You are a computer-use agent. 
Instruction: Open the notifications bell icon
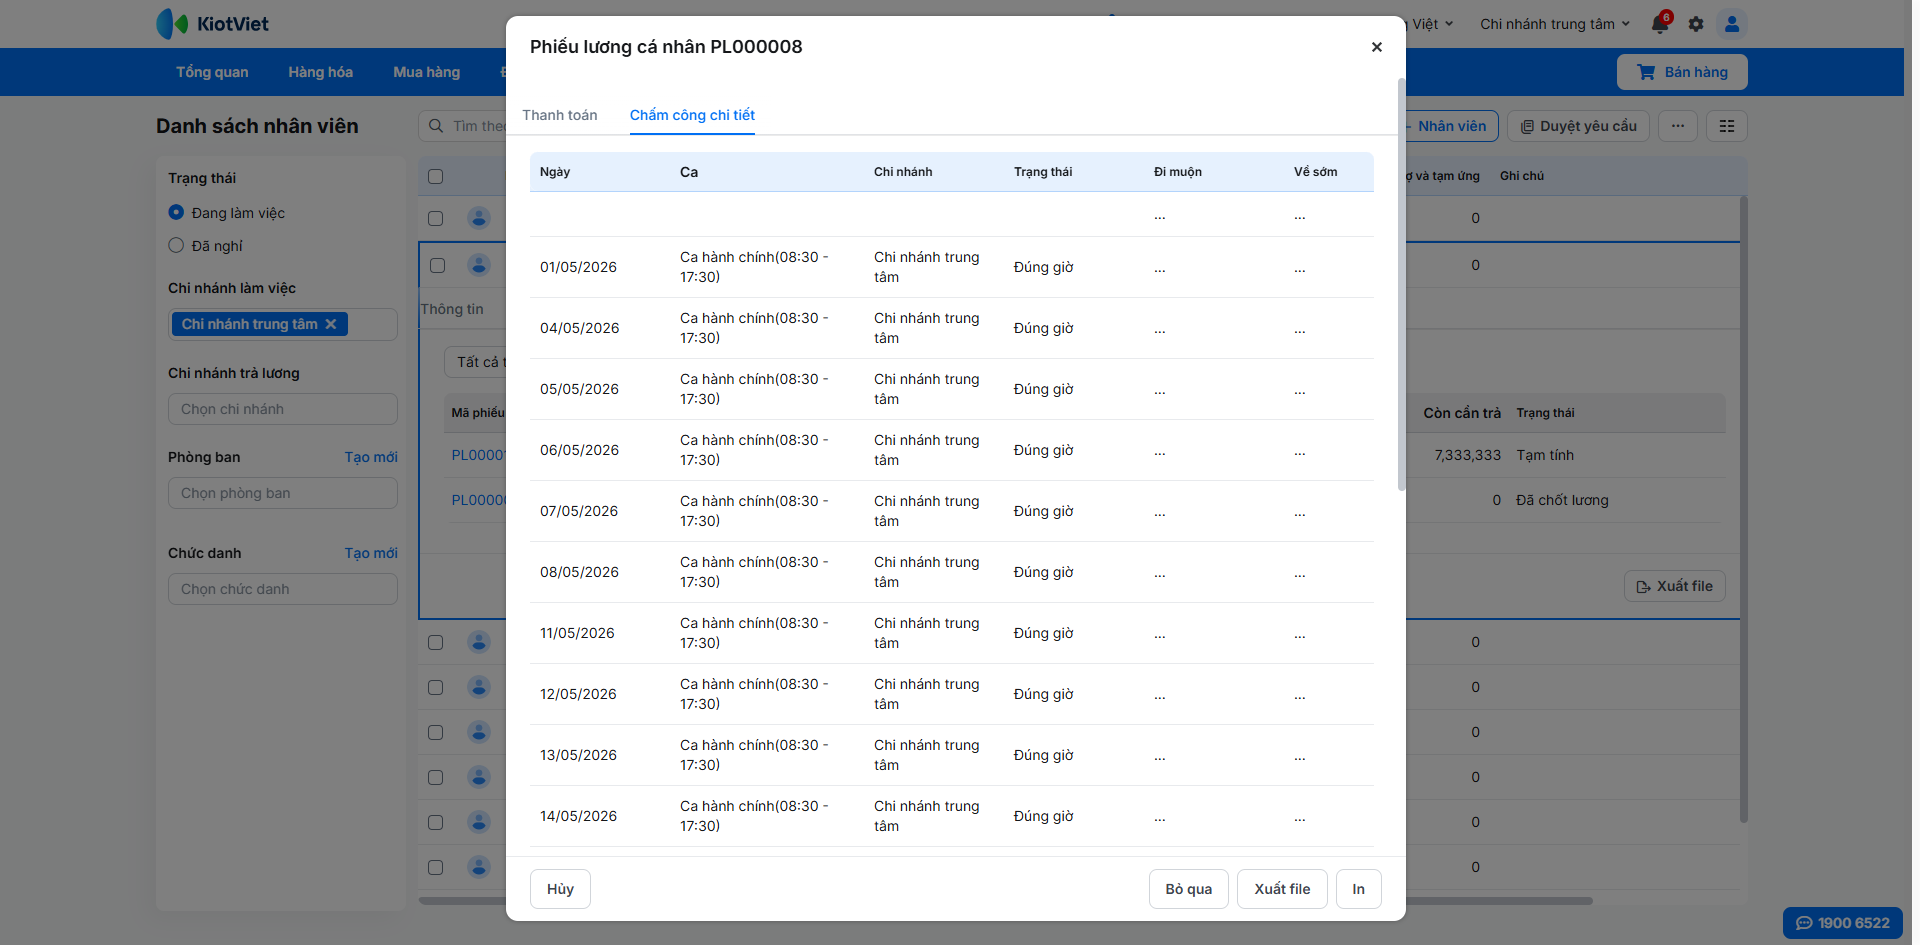(1660, 24)
